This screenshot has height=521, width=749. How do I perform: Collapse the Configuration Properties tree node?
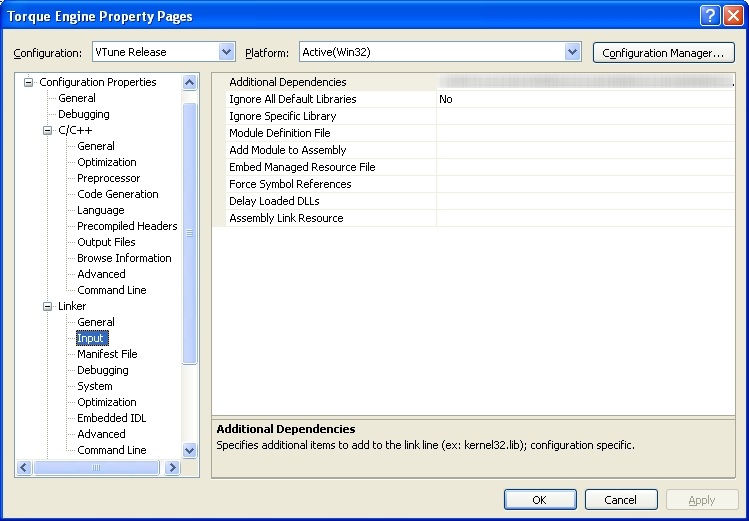(x=30, y=82)
